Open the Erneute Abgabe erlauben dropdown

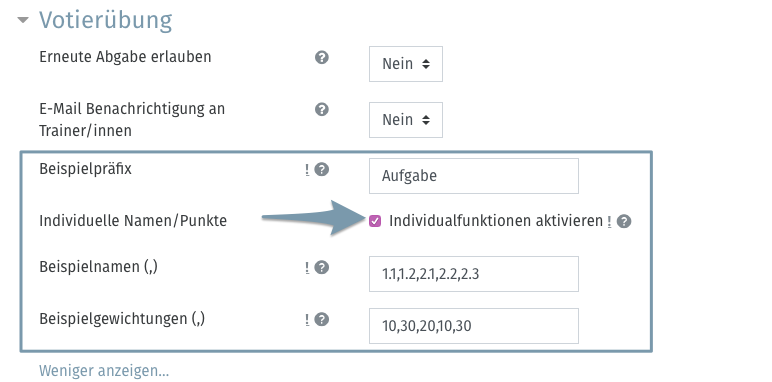pos(406,64)
